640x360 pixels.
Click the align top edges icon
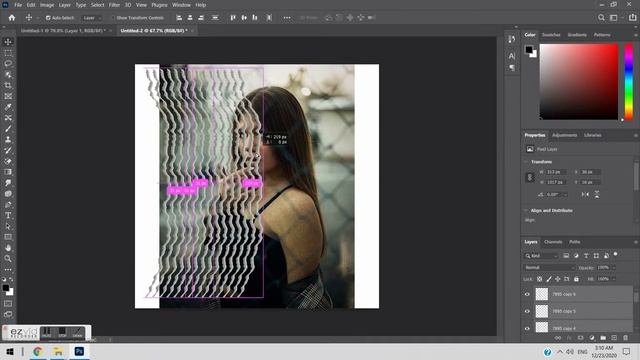click(x=233, y=18)
